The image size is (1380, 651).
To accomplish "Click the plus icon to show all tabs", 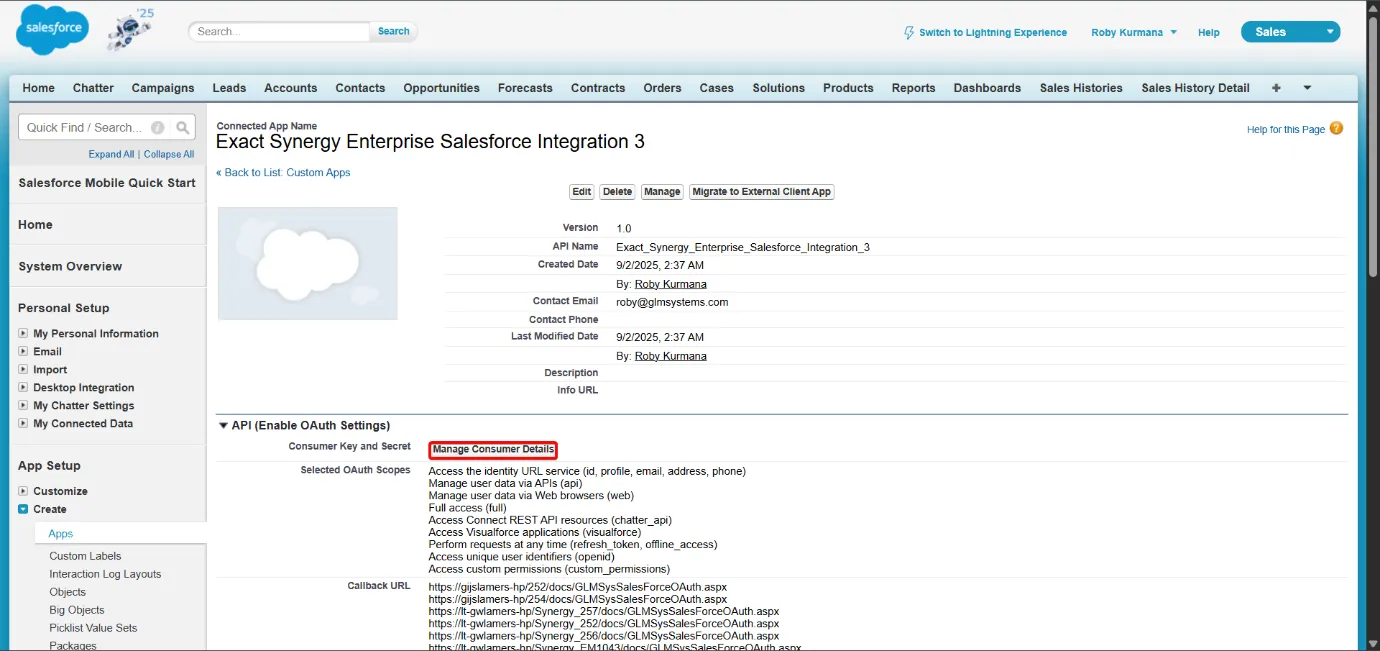I will click(x=1276, y=88).
